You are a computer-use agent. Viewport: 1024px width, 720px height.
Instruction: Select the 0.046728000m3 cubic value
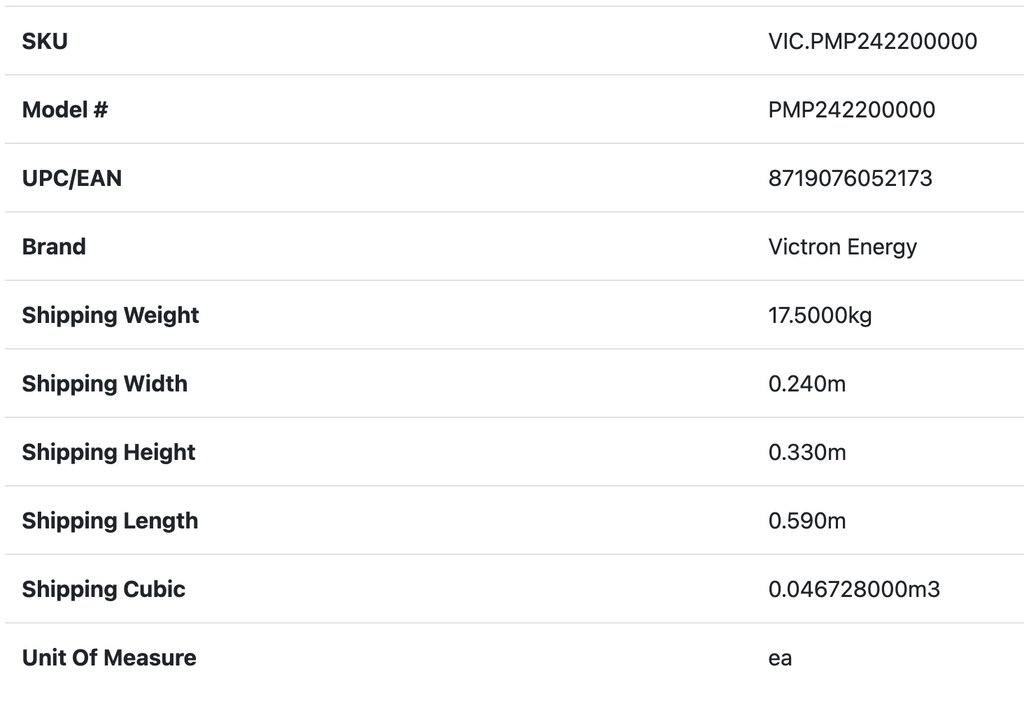854,589
